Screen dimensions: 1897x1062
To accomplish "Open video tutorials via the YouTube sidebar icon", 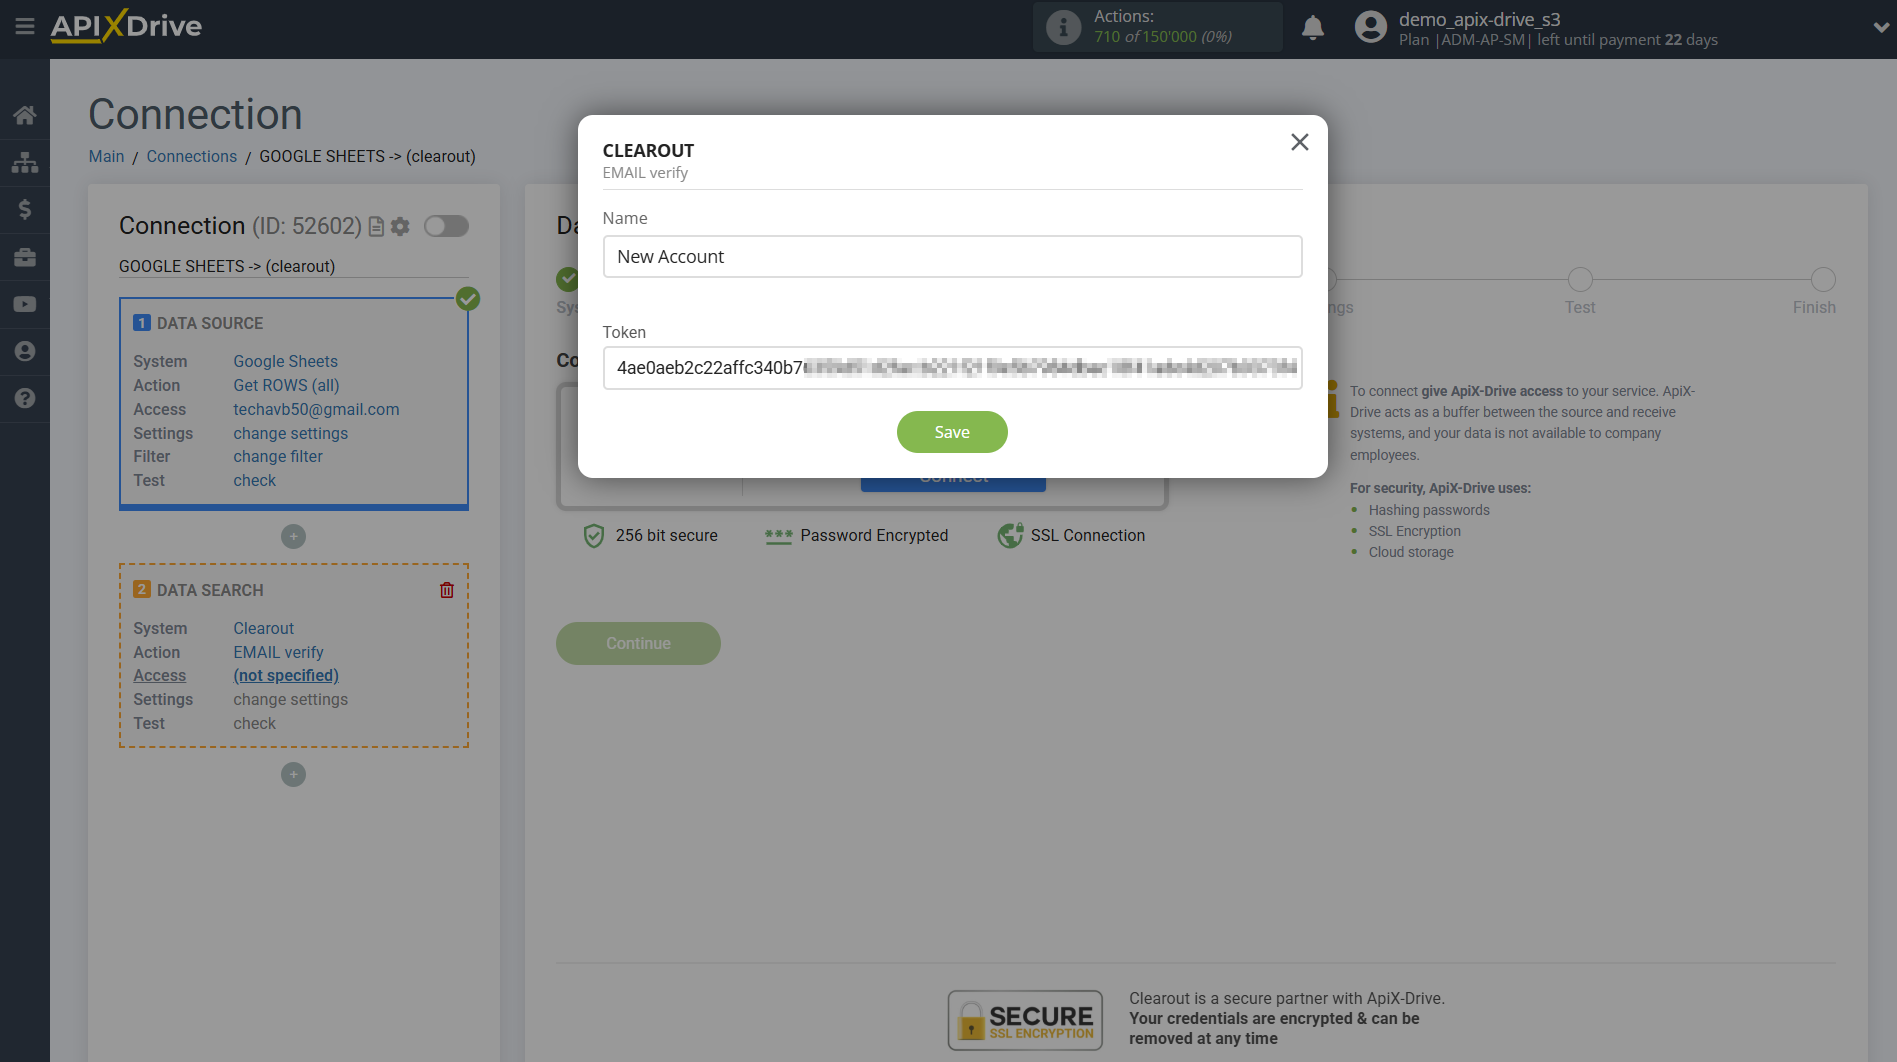I will pos(25,304).
